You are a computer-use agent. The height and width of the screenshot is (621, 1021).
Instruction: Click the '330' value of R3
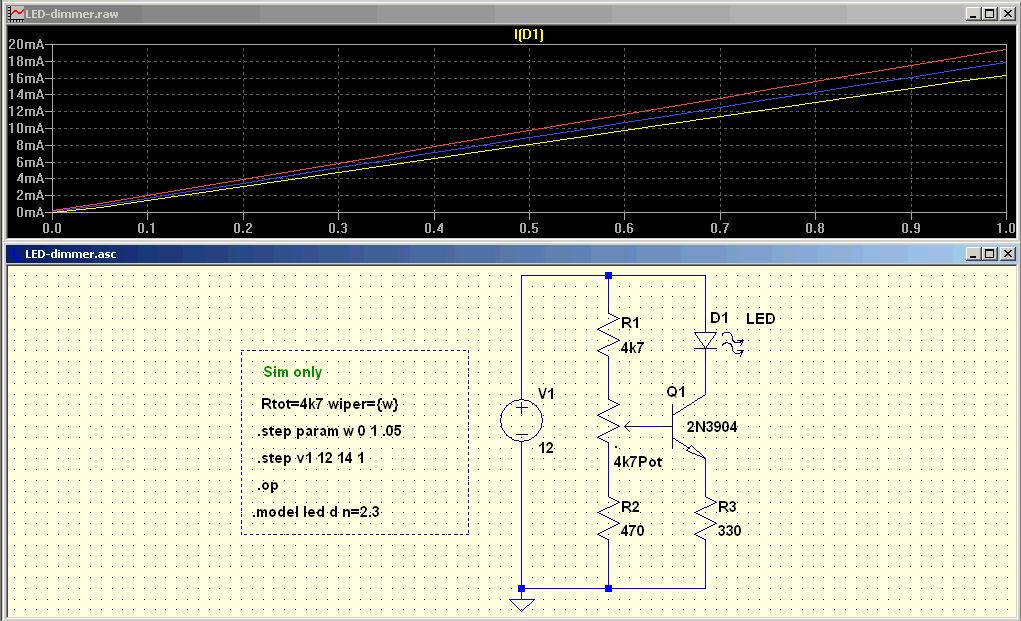729,531
